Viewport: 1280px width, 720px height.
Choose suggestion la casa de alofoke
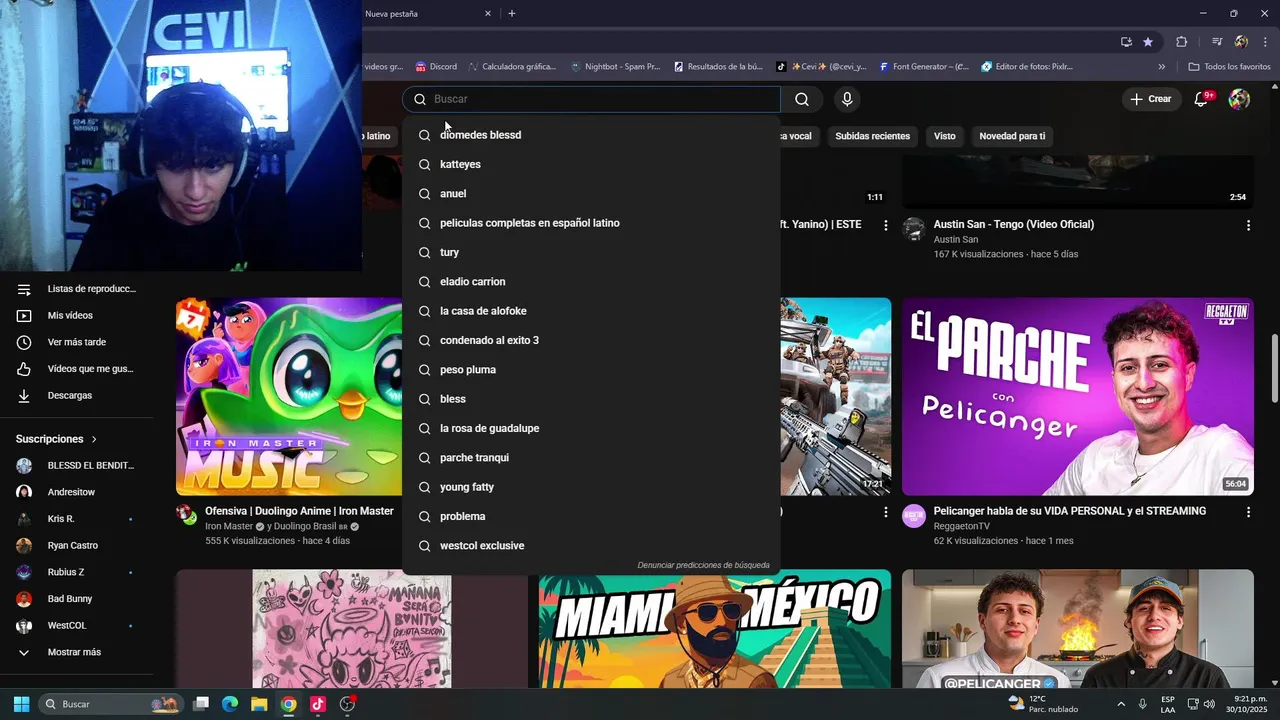[591, 311]
